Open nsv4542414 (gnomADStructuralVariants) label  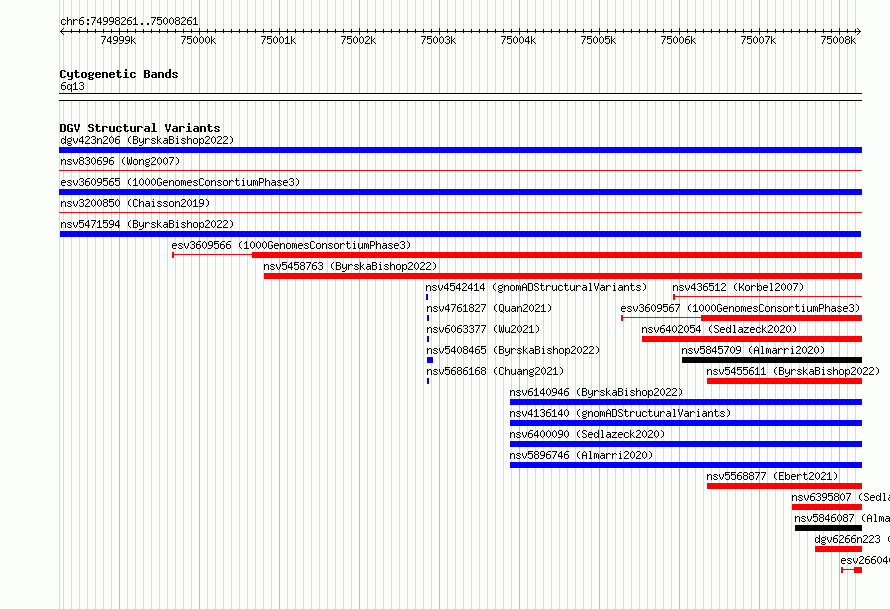click(536, 287)
